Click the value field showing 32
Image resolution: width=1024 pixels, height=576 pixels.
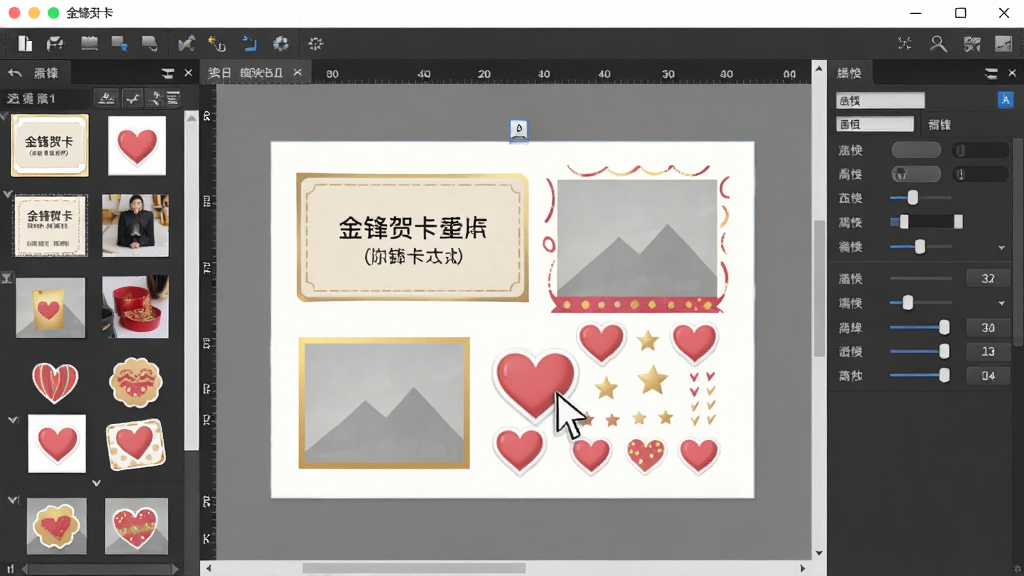tap(987, 279)
